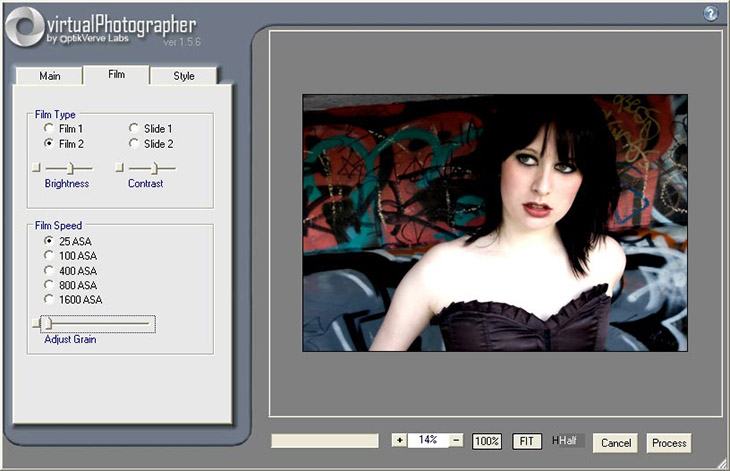The width and height of the screenshot is (730, 471).
Task: Set film speed to 400 ASA
Action: point(48,270)
